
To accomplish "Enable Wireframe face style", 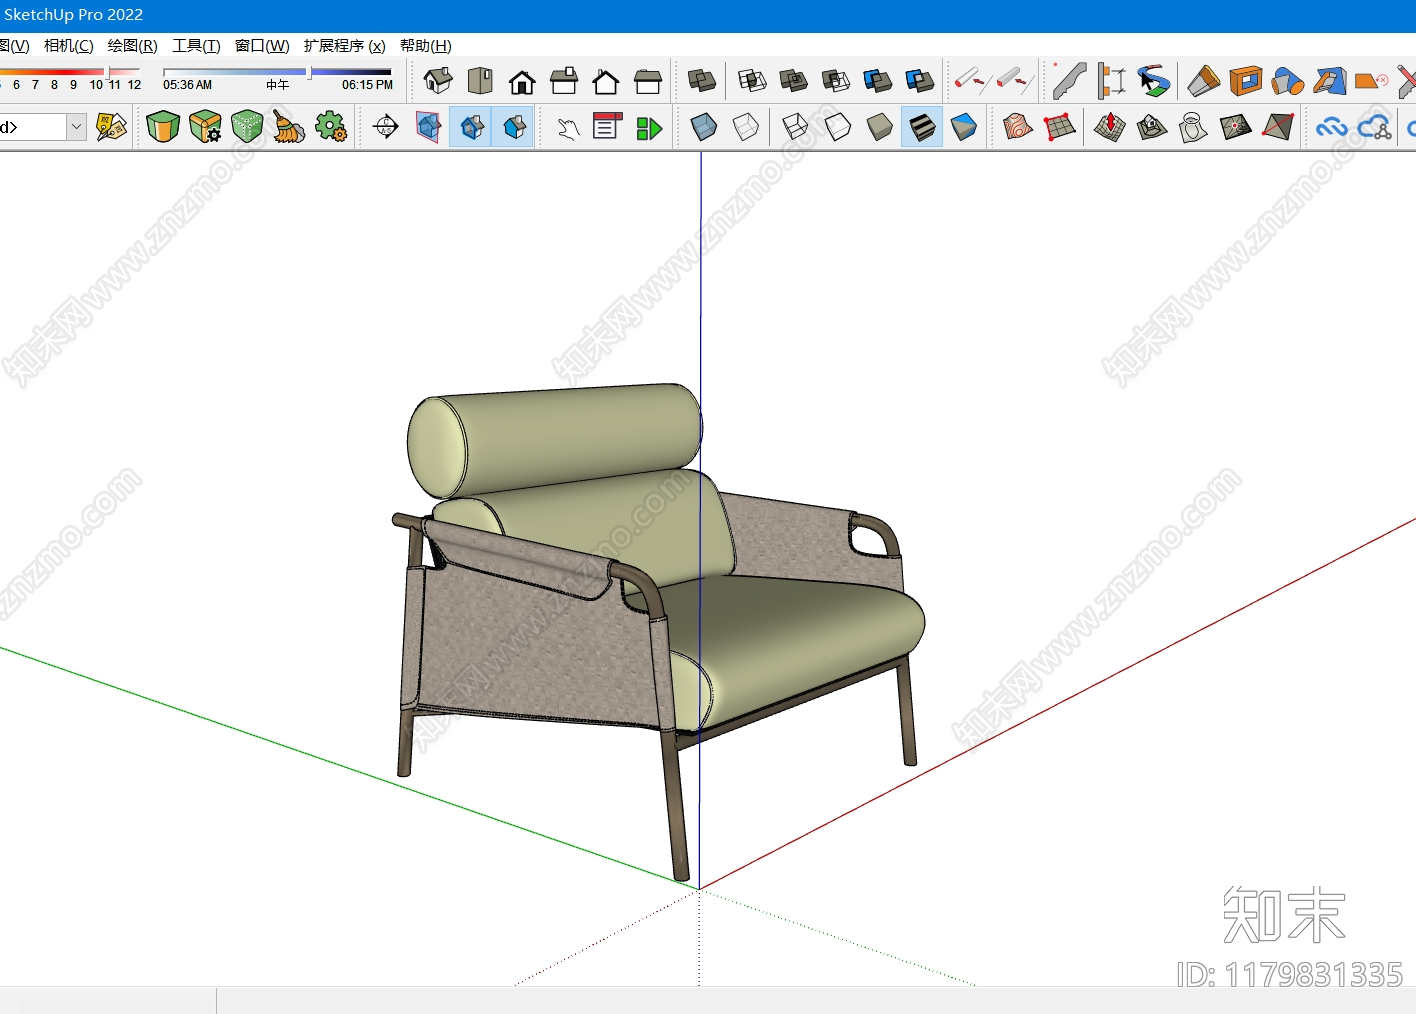I will pos(796,127).
